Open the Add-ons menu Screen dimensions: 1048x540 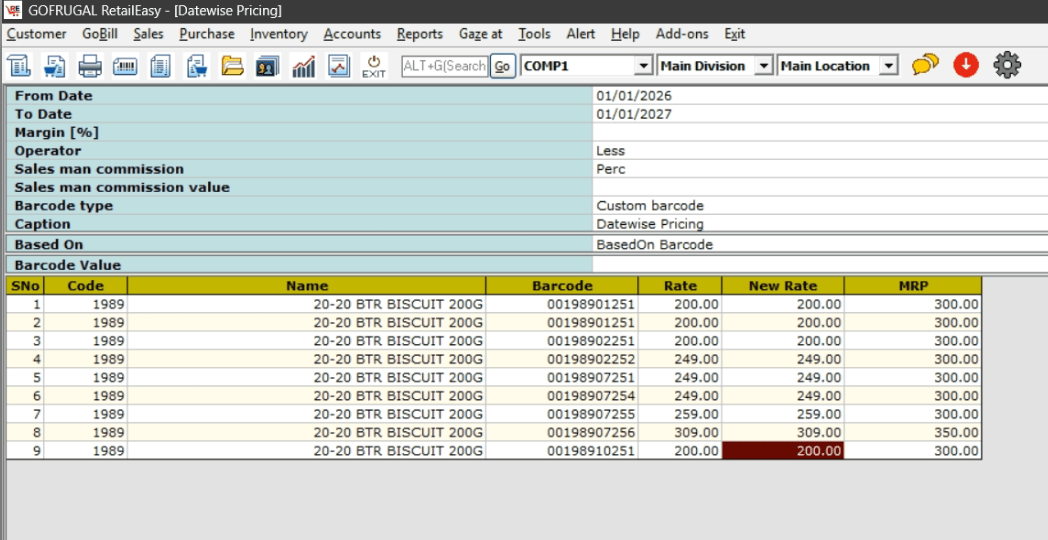tap(682, 34)
